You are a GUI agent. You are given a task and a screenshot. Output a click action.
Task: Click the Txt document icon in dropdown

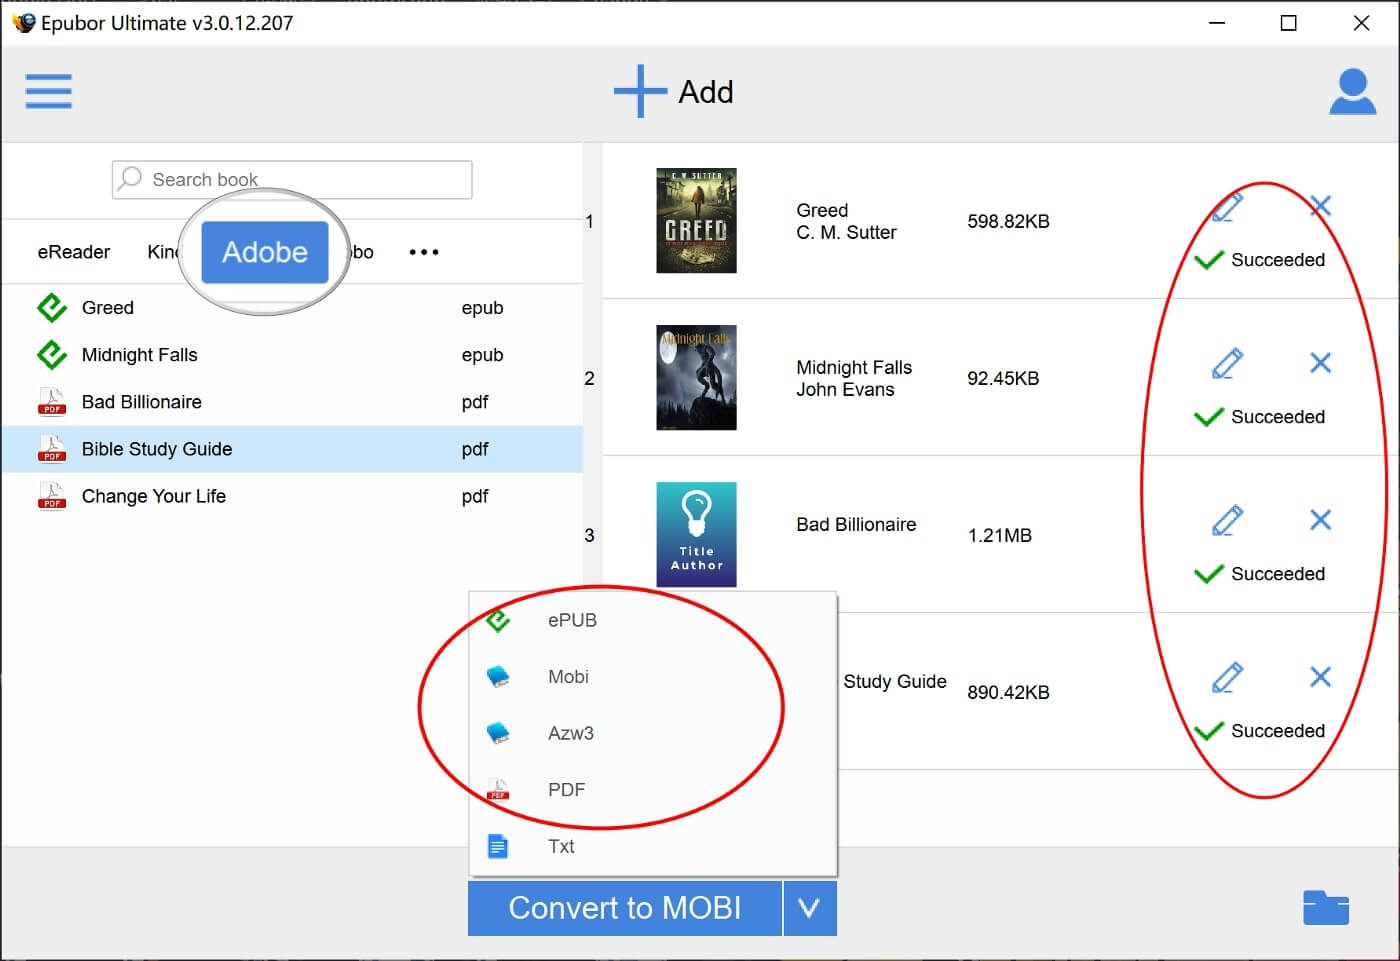(x=498, y=846)
